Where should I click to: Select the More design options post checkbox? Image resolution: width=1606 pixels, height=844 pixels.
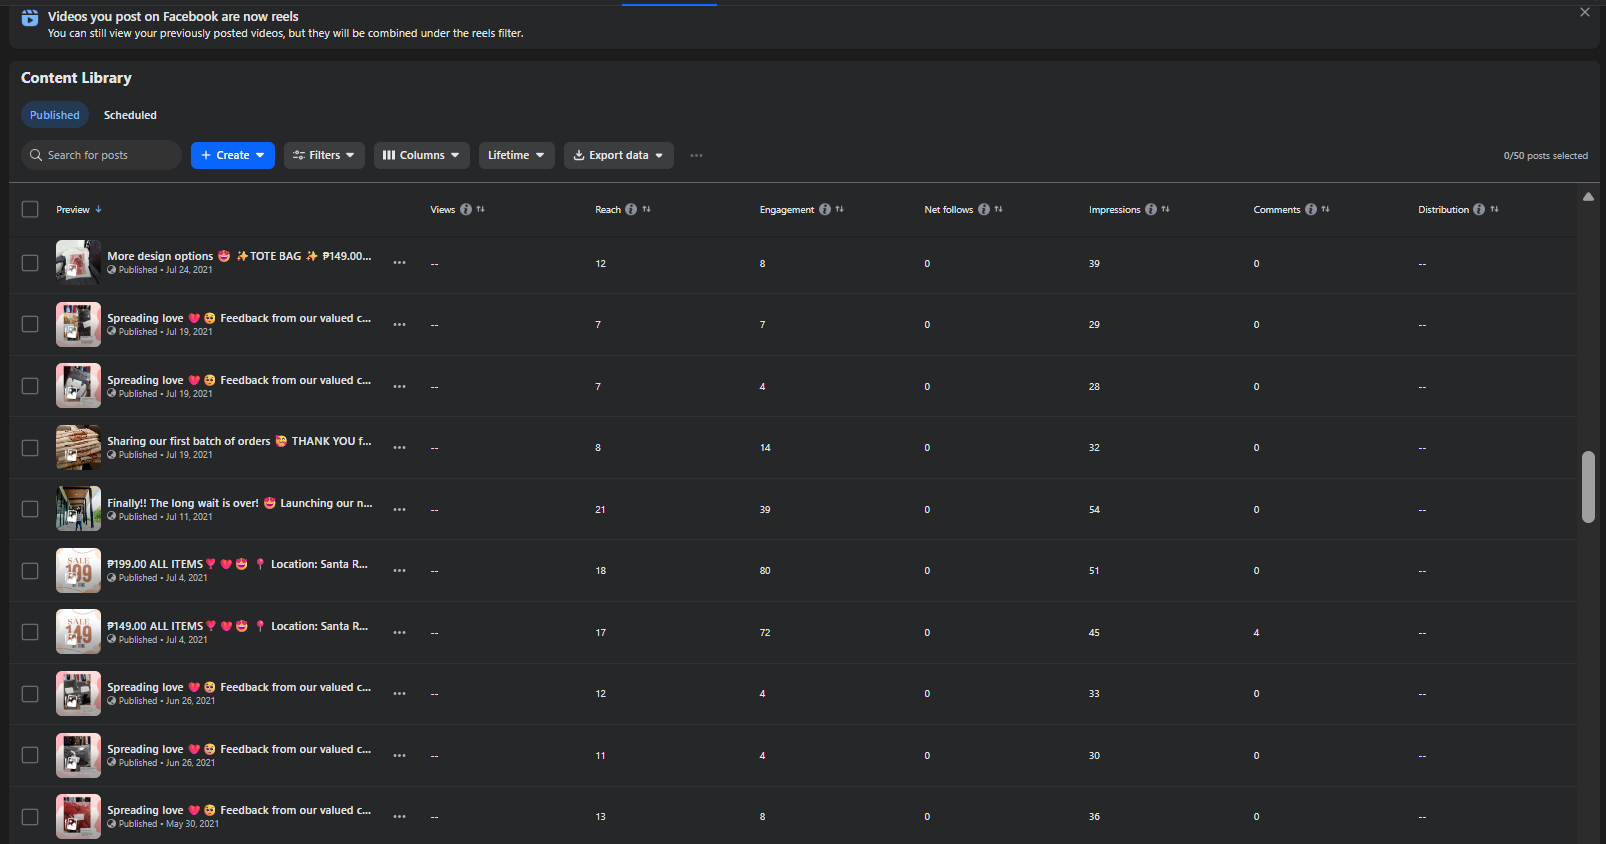click(30, 263)
